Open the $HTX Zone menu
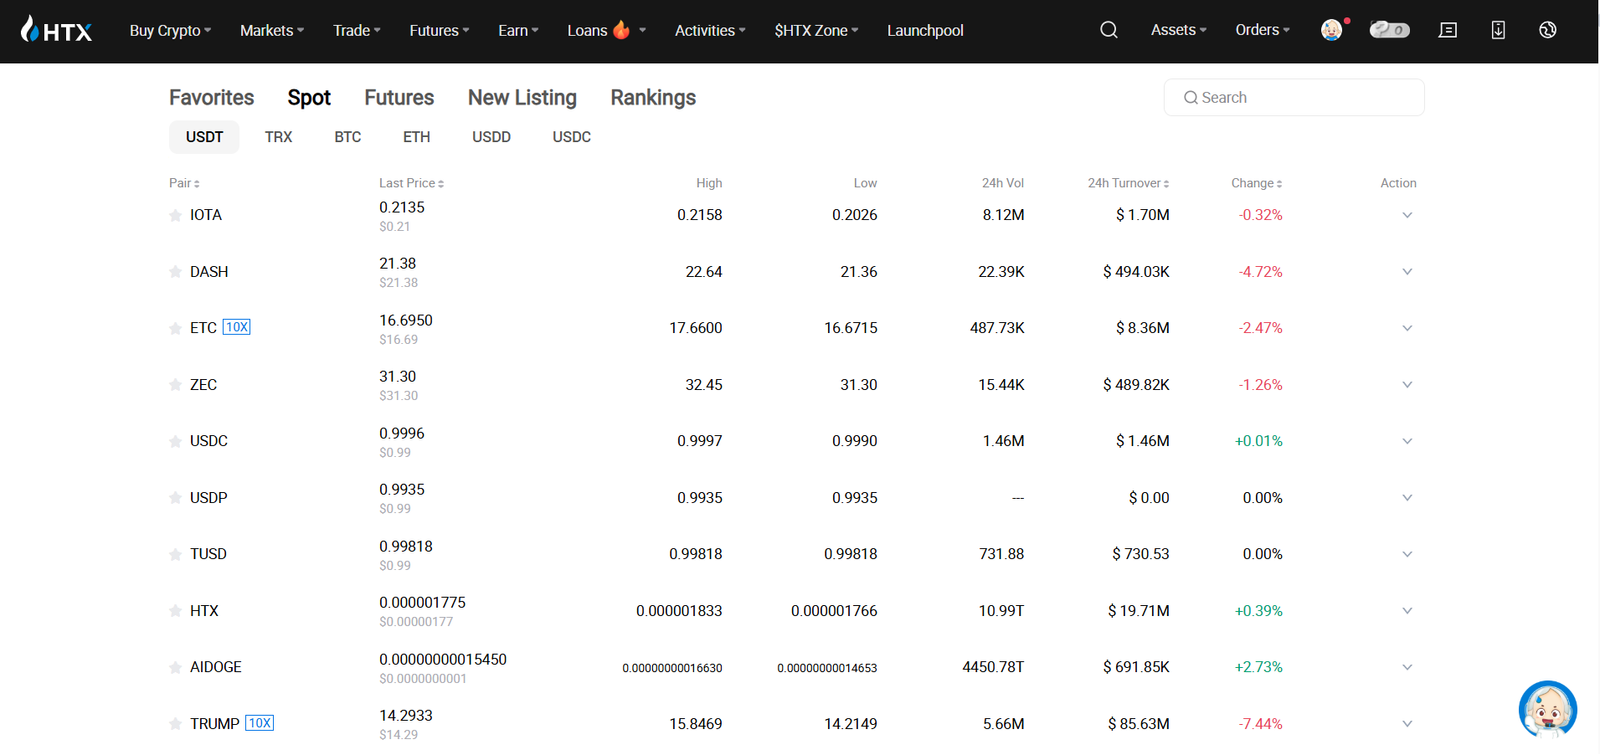 click(816, 30)
